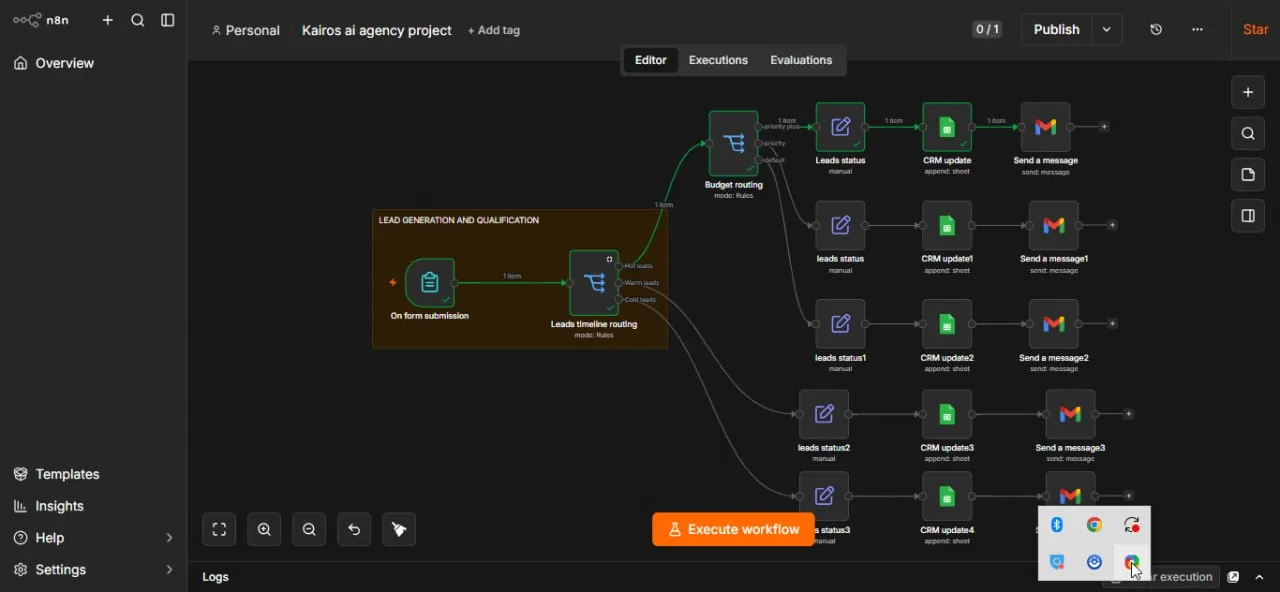The width and height of the screenshot is (1280, 592).
Task: Add a sticky note to the canvas
Action: (1248, 174)
